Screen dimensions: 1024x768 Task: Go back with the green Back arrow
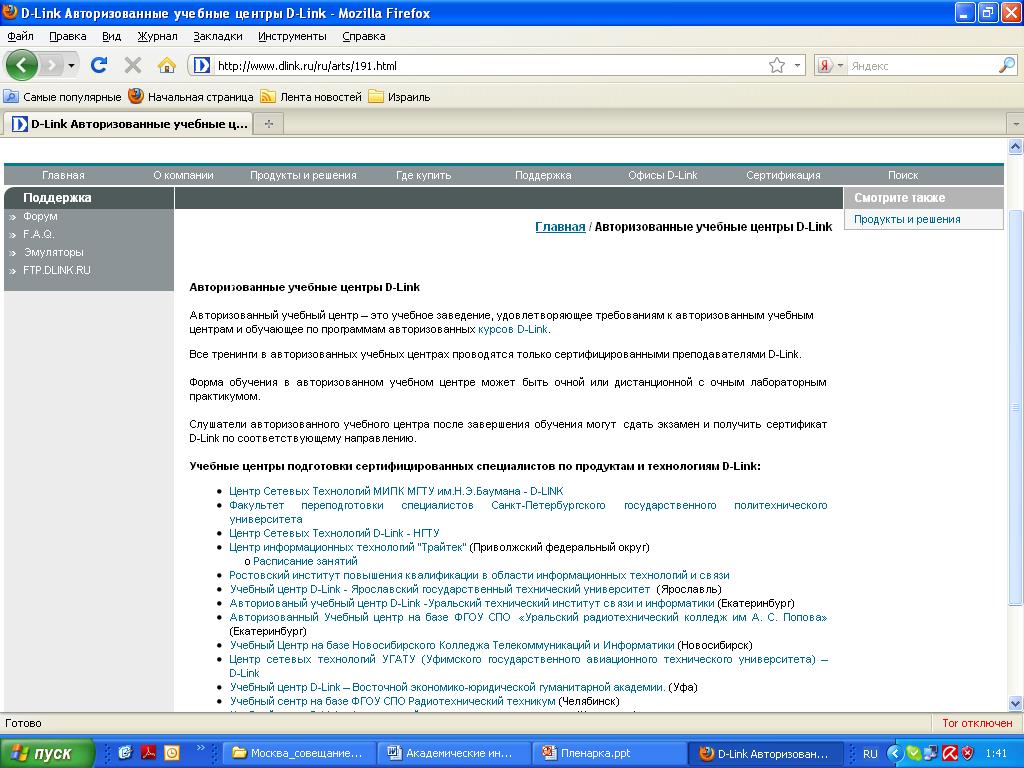pos(22,65)
